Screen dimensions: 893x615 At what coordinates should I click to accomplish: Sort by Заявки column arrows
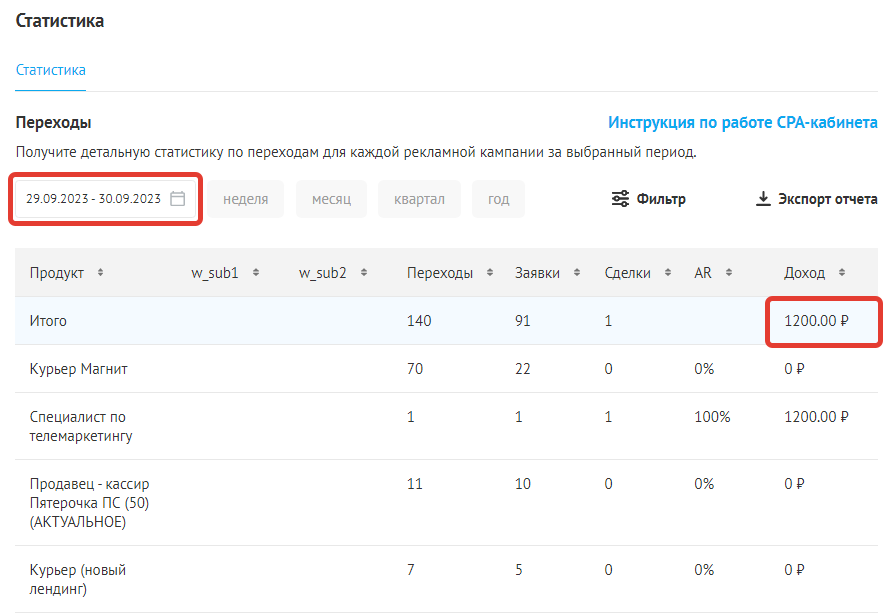point(577,272)
